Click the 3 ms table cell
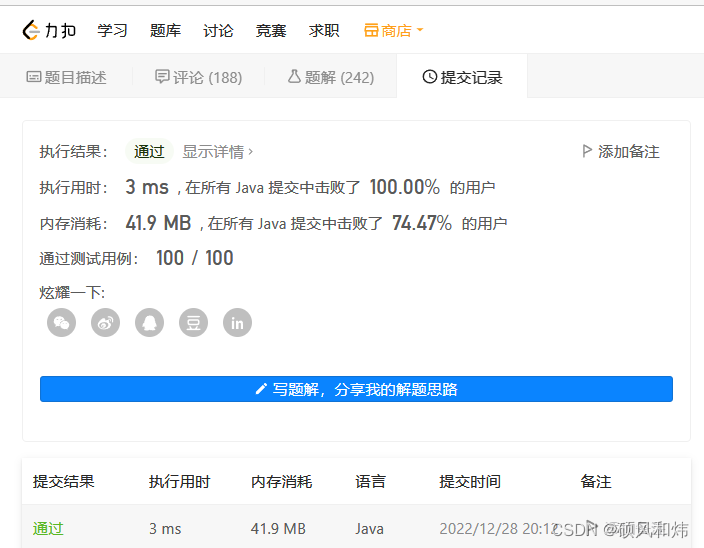The width and height of the screenshot is (704, 548). [165, 529]
